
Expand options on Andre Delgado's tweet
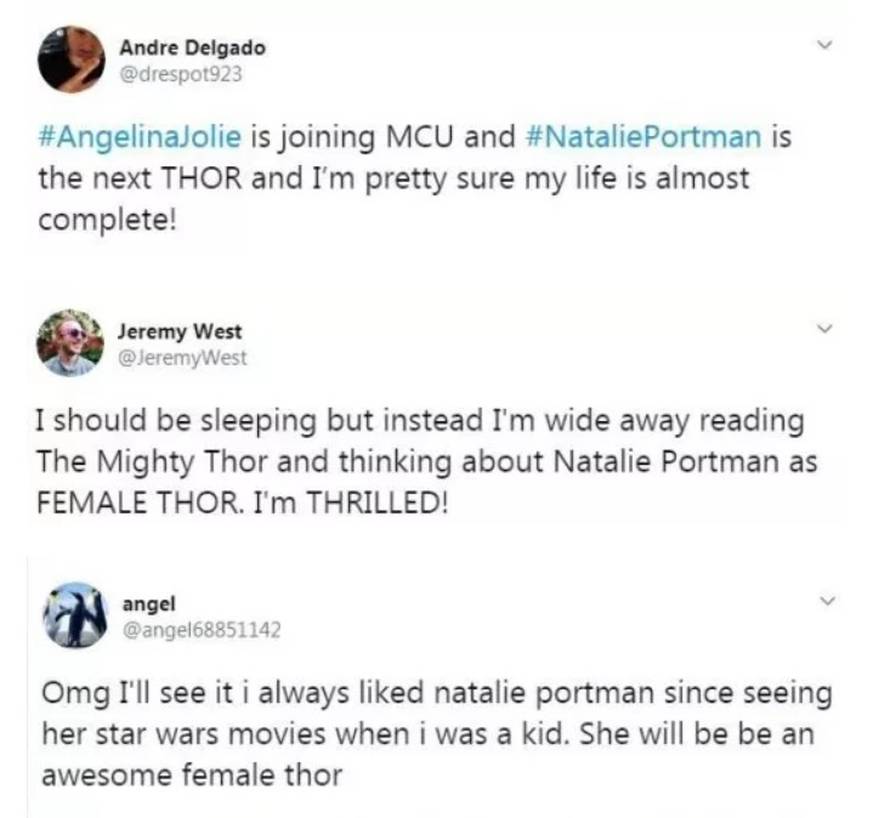[825, 42]
